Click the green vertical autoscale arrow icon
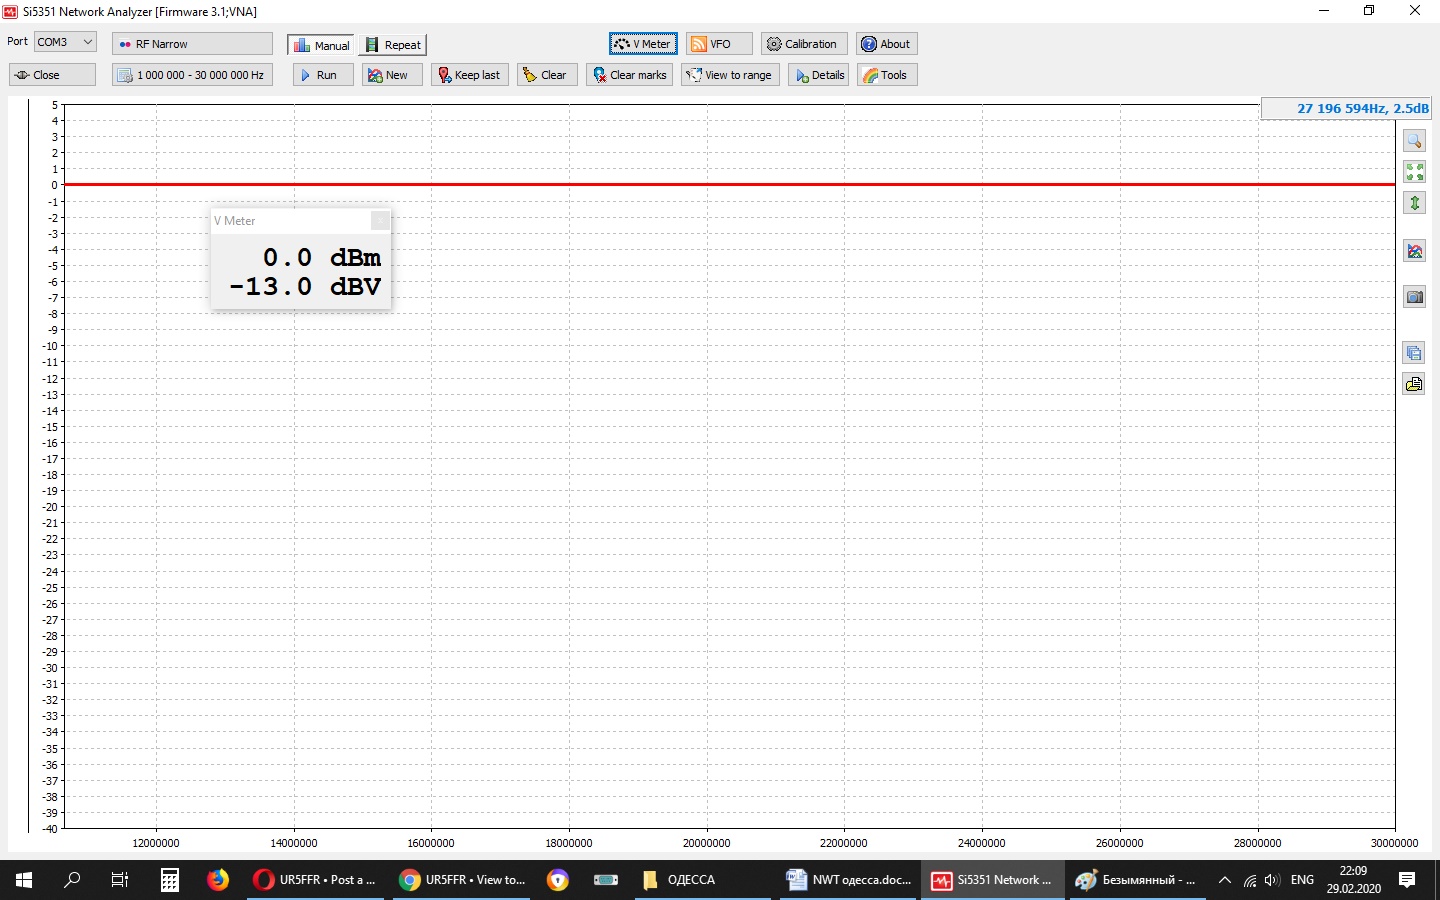The height and width of the screenshot is (900, 1440). (1414, 203)
